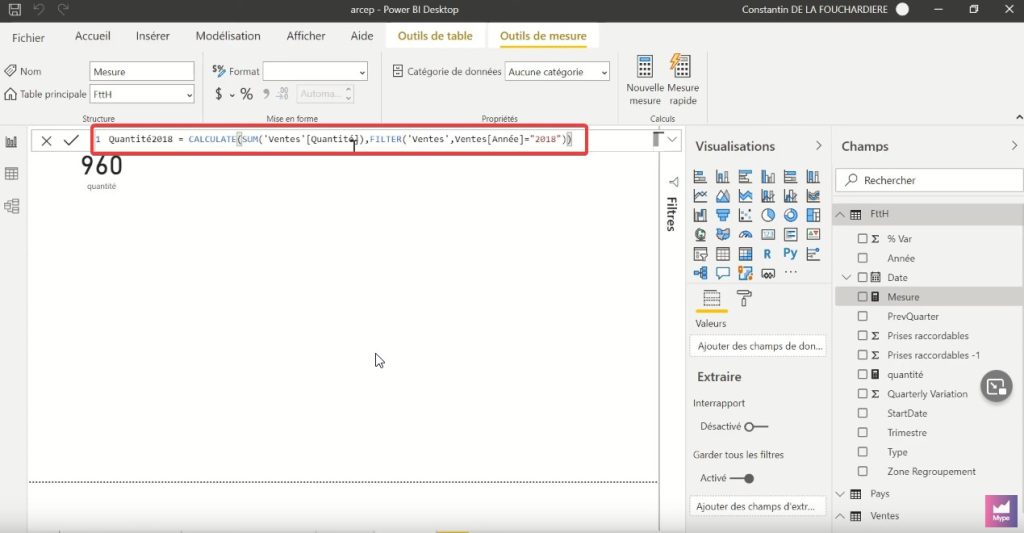
Task: Switch to Data view in left sidebar
Action: tap(11, 174)
